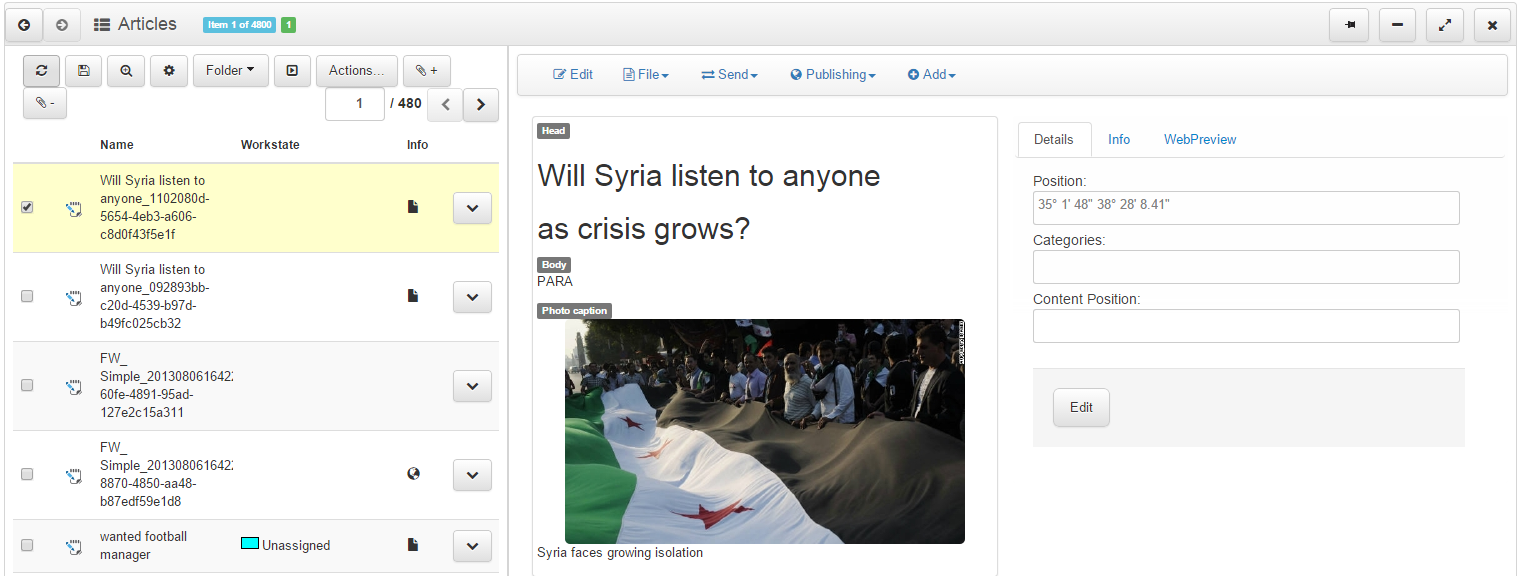Image resolution: width=1521 pixels, height=576 pixels.
Task: Click caption text Syria faces growing isolation
Action: coord(620,553)
